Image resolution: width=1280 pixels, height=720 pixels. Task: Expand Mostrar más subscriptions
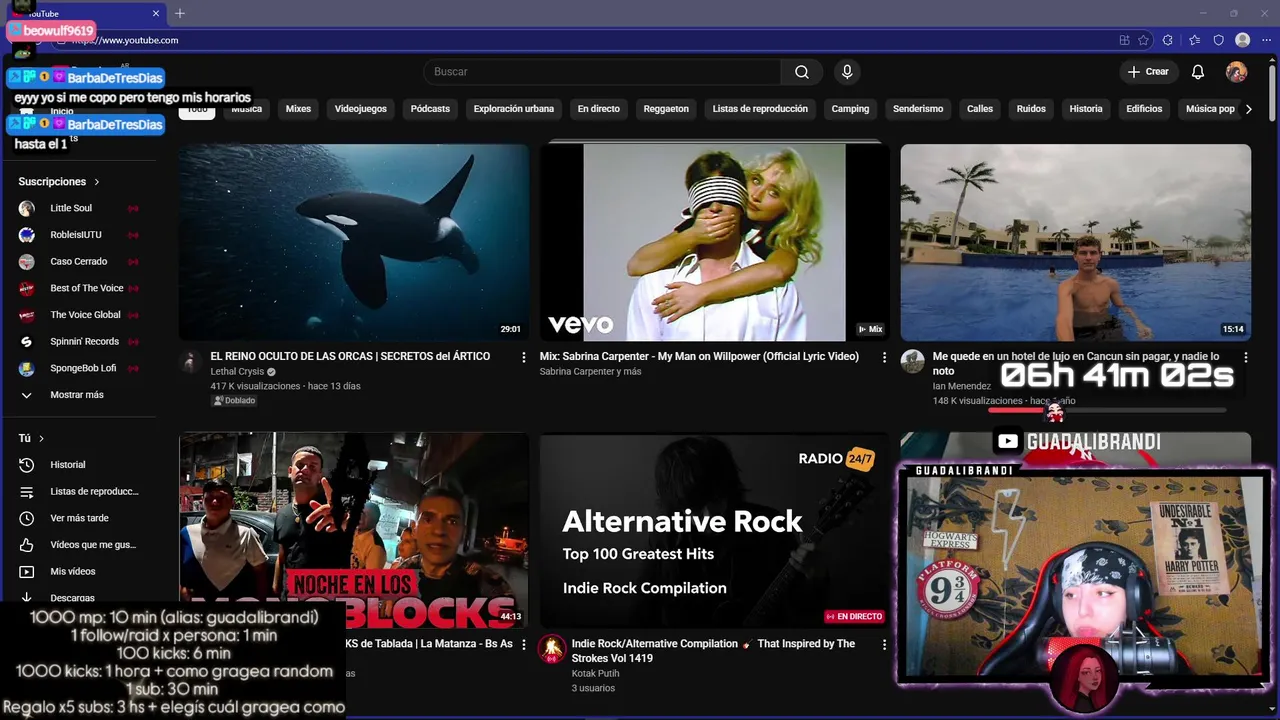[77, 395]
